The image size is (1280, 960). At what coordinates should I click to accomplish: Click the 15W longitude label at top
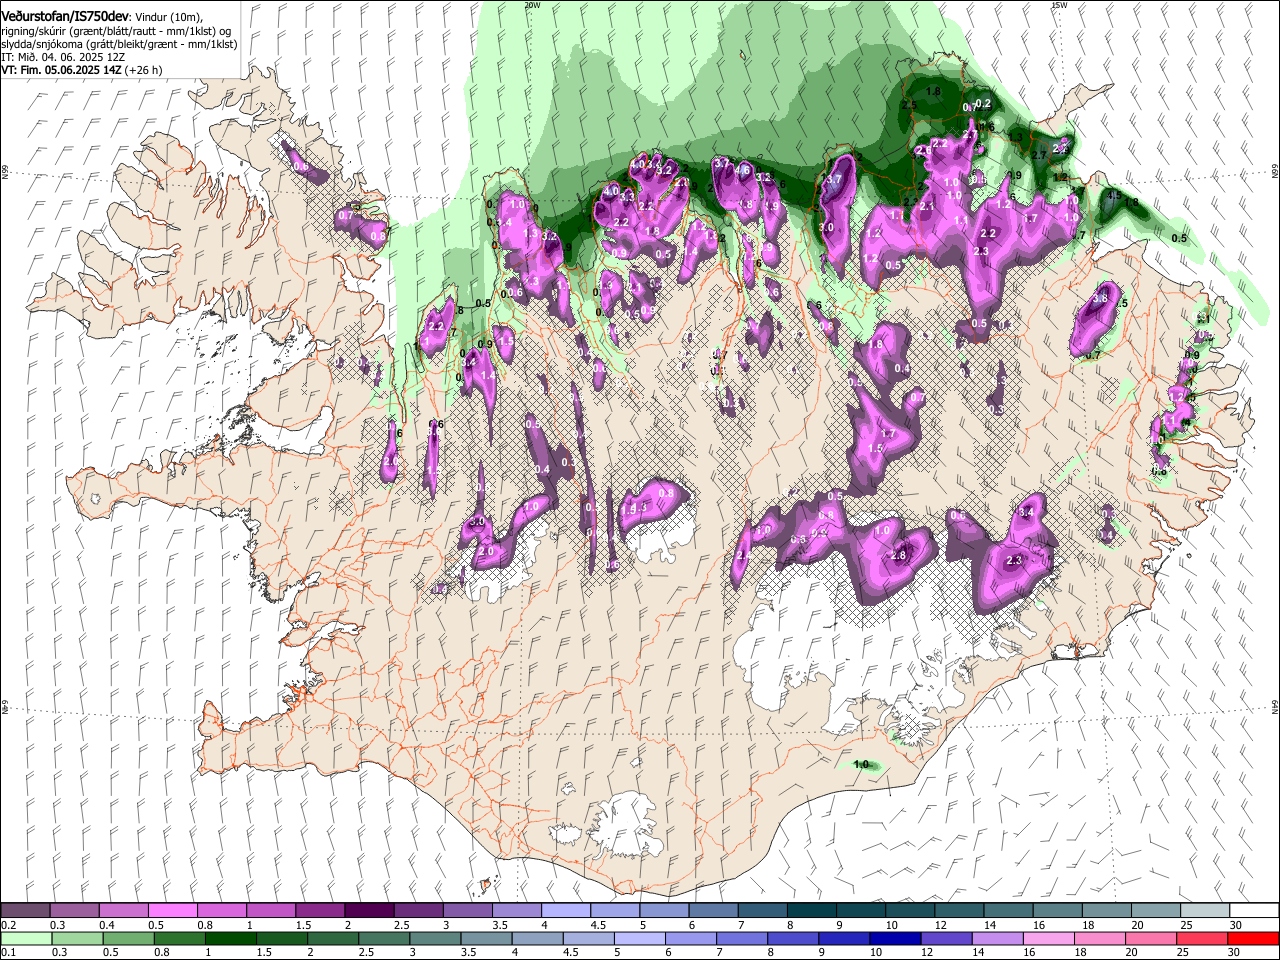pyautogui.click(x=1059, y=5)
